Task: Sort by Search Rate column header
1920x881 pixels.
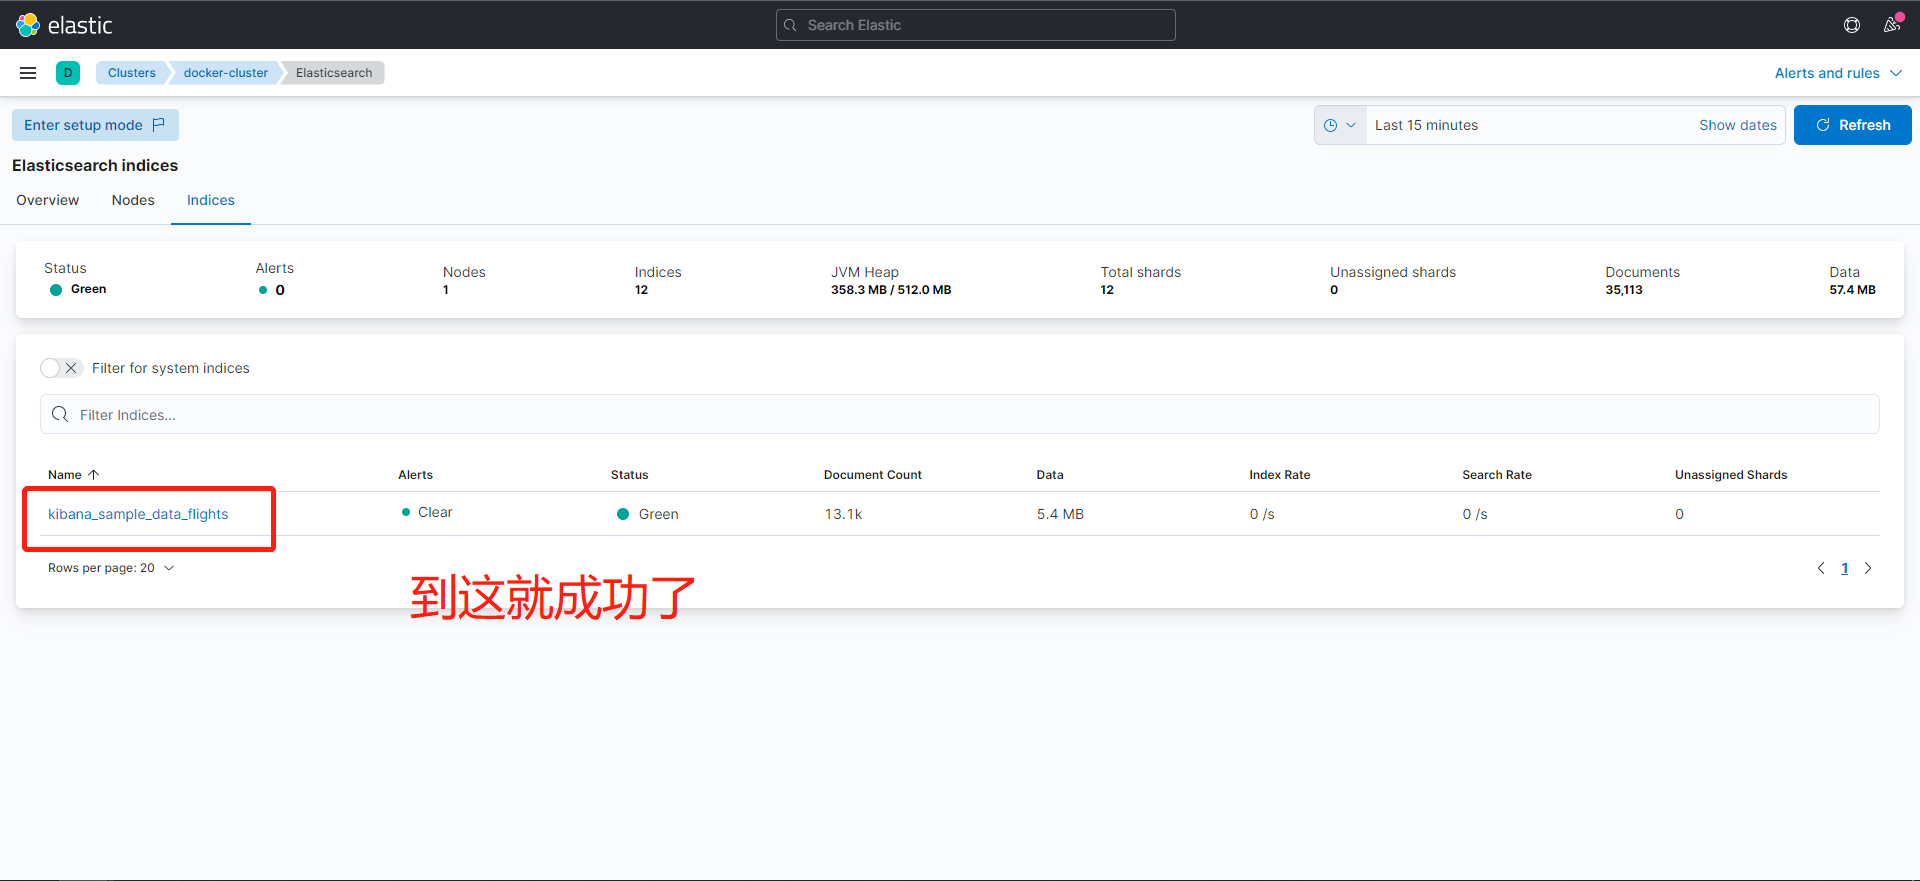Action: pos(1496,475)
